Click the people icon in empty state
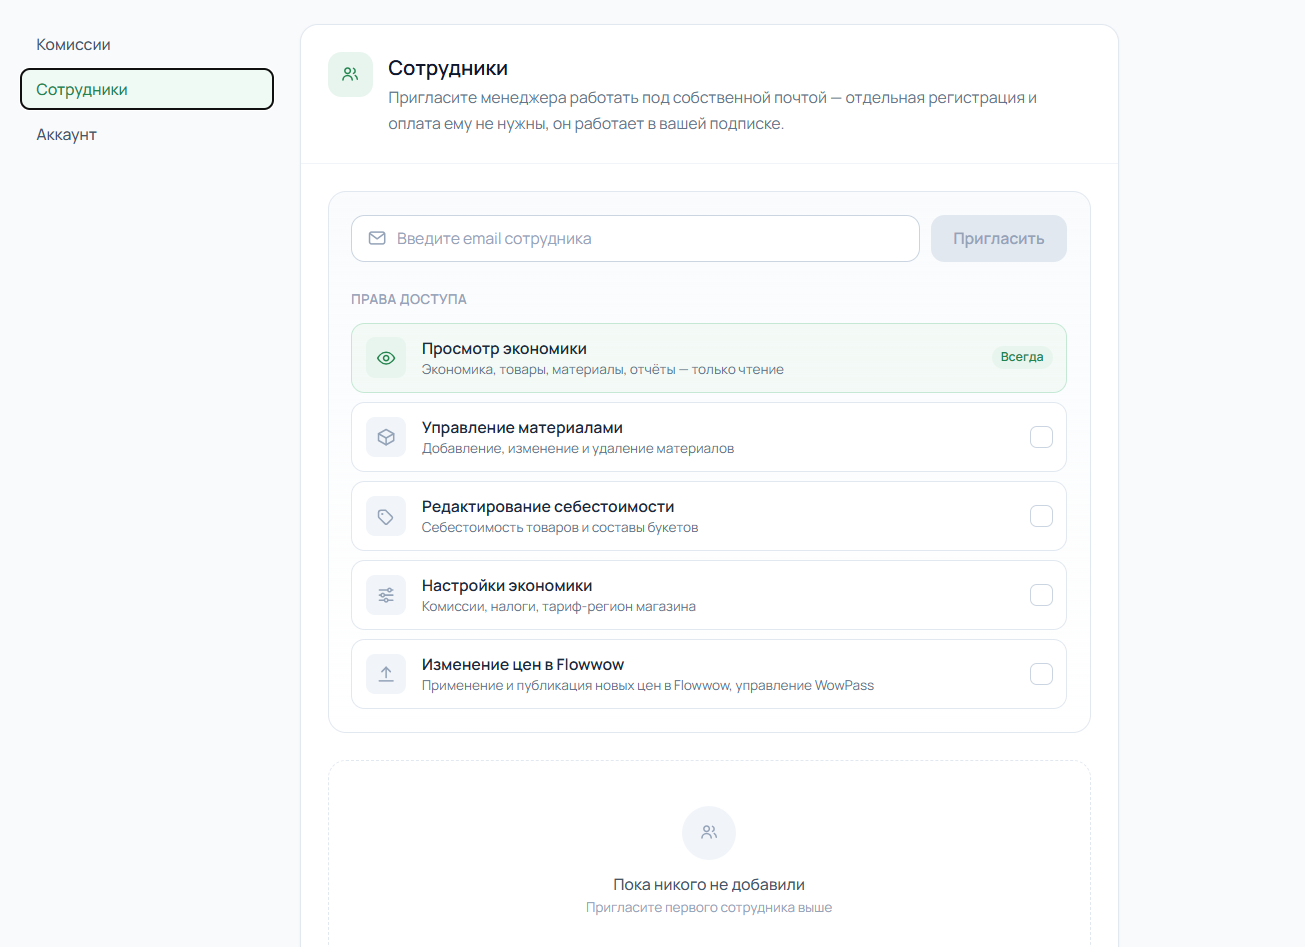Image resolution: width=1305 pixels, height=947 pixels. coord(709,832)
